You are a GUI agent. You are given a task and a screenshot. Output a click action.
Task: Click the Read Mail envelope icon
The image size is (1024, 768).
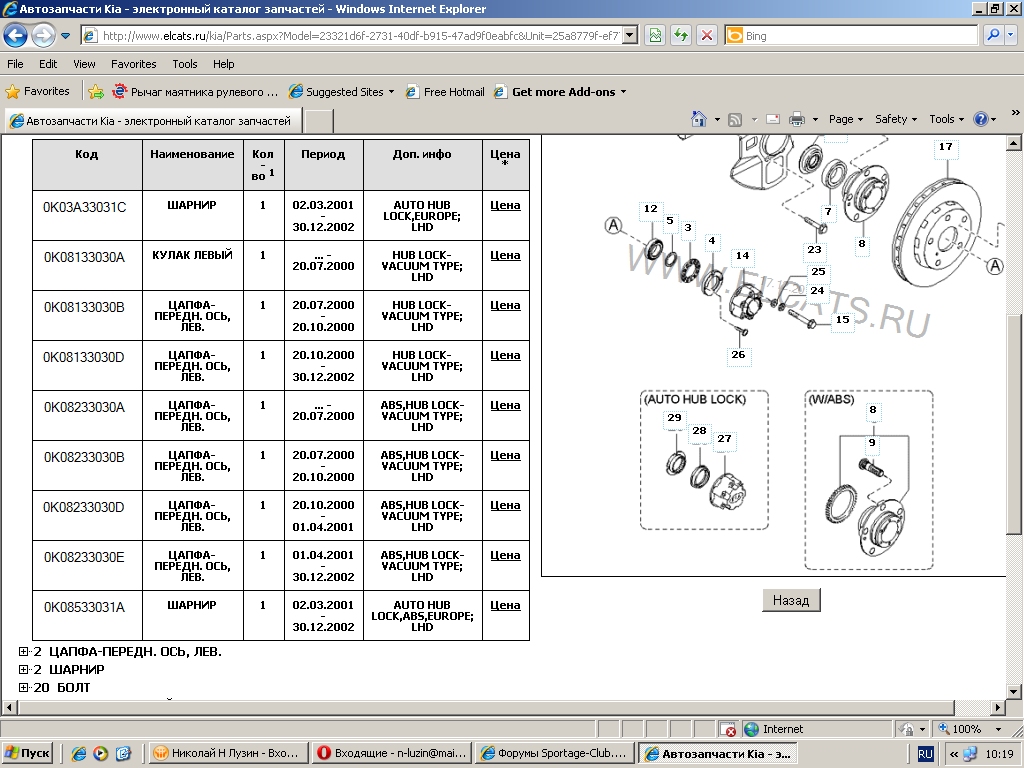[x=773, y=120]
